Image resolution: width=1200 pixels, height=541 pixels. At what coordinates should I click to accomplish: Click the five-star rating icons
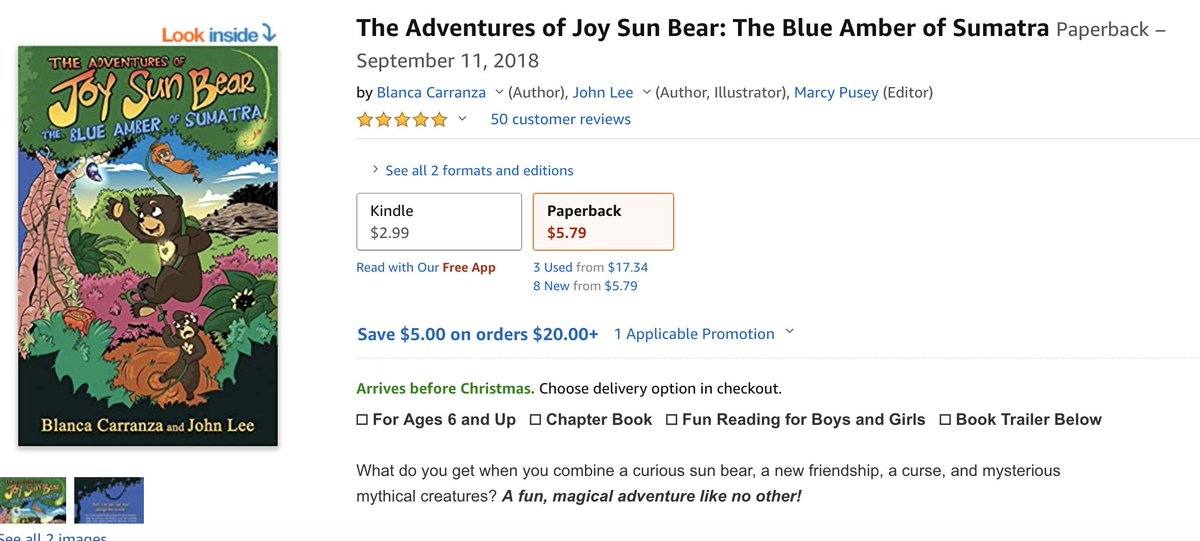click(403, 120)
